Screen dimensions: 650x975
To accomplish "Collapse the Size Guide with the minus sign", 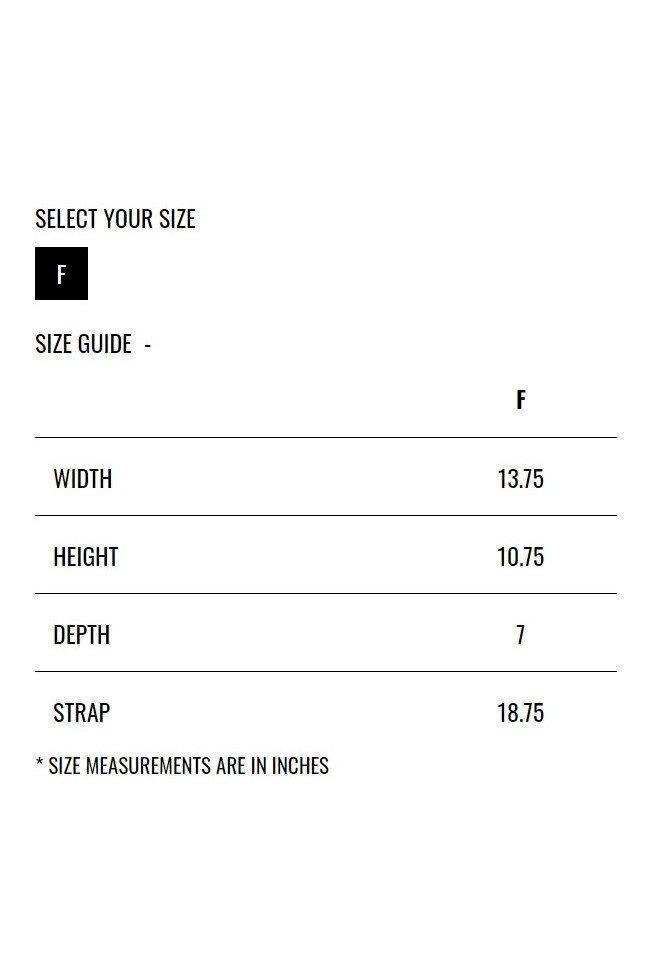I will (147, 345).
